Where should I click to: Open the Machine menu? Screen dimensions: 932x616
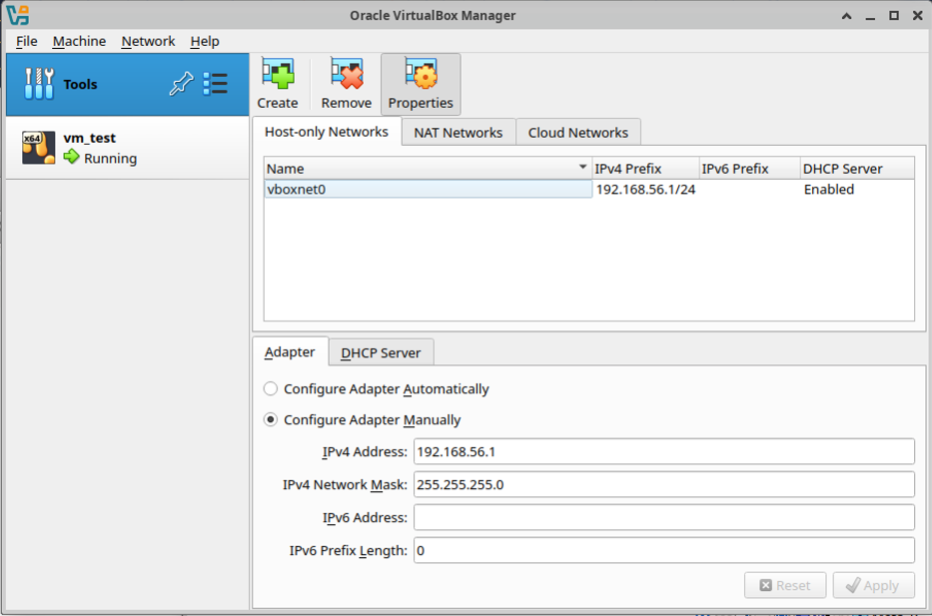(79, 41)
